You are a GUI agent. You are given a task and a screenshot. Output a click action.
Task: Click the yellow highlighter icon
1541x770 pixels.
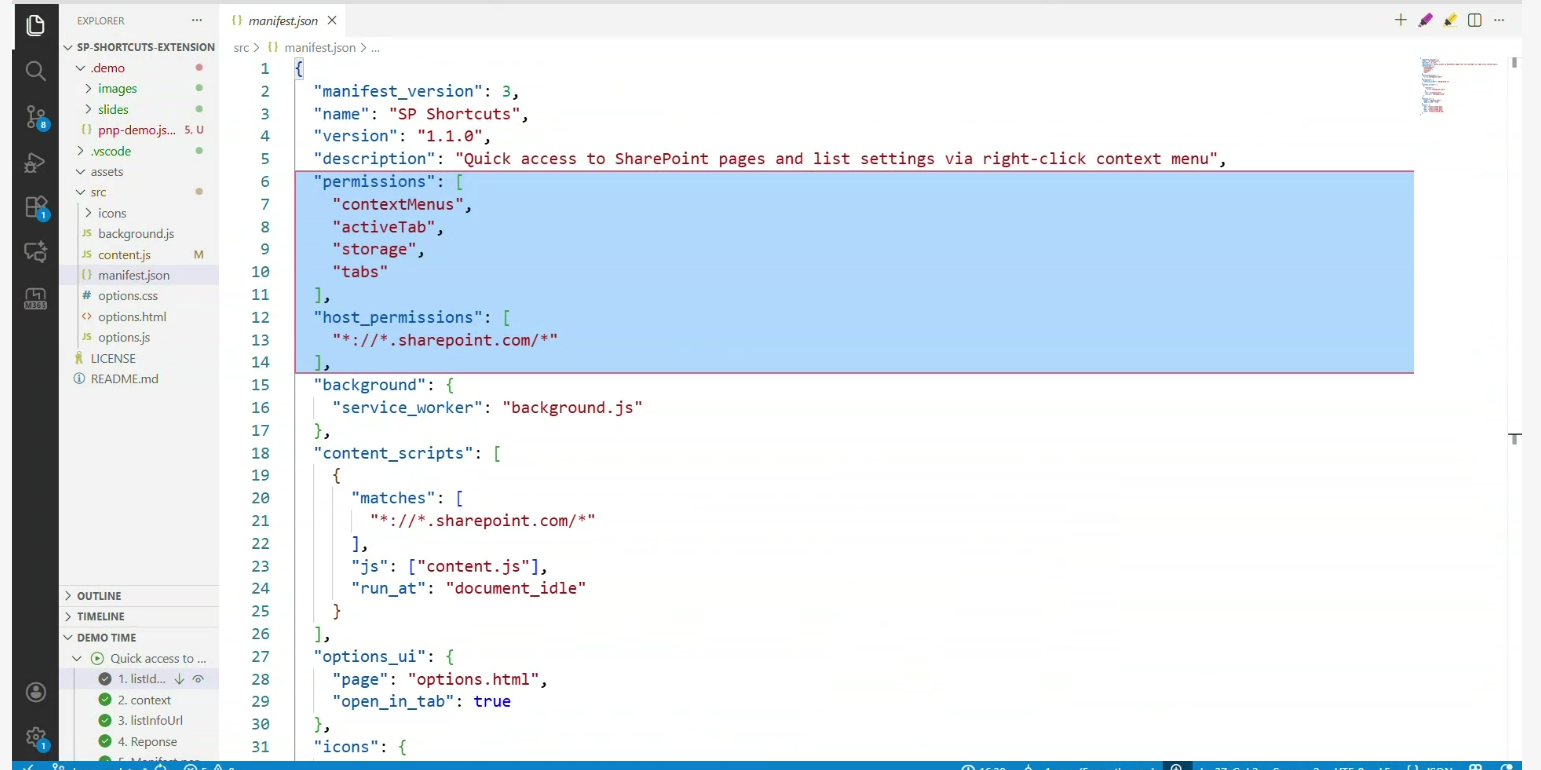click(1449, 20)
